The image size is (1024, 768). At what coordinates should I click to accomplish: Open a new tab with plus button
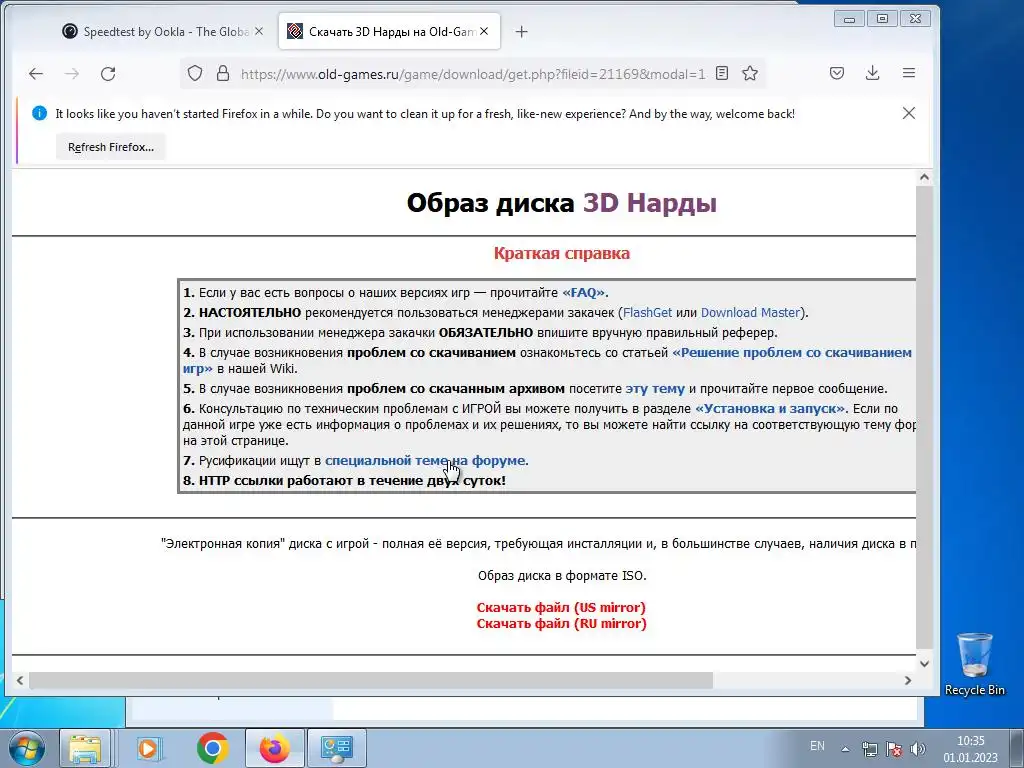click(x=521, y=31)
